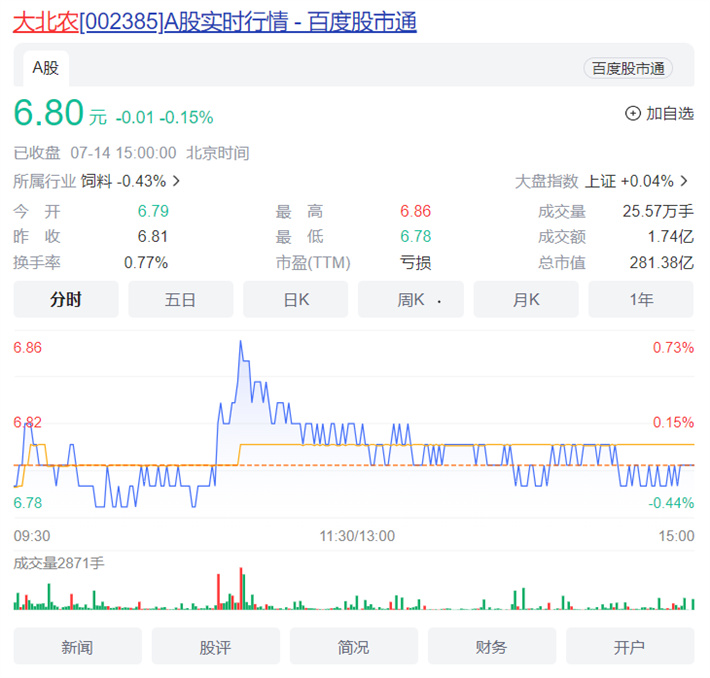710x678 pixels.
Task: Expand 大盘指数 上证 index details
Action: pyautogui.click(x=602, y=181)
